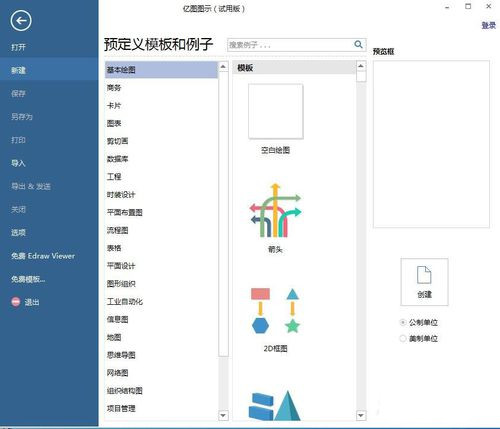Screen dimensions: 500x429
Task: Maximize the 亿图图示 window
Action: pos(468,6)
